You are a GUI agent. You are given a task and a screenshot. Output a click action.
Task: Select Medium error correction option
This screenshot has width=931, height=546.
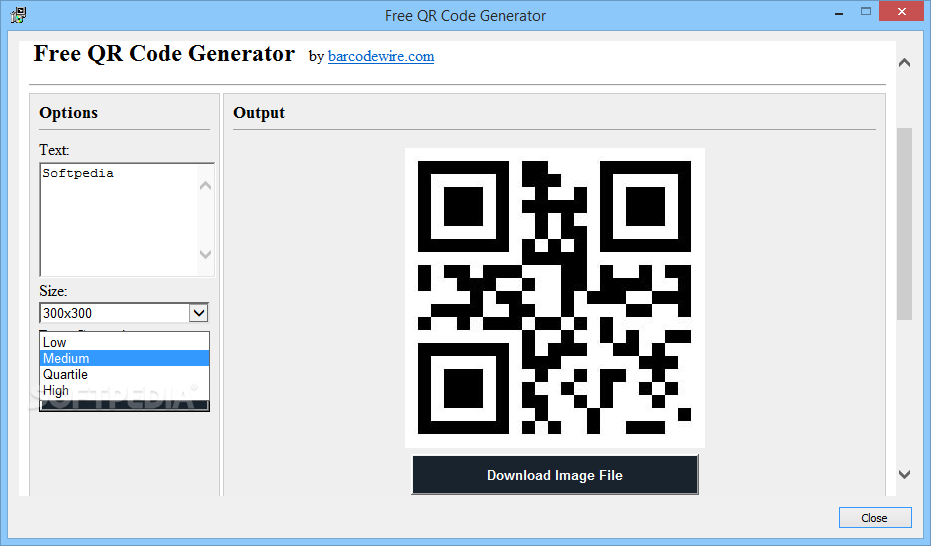(124, 358)
